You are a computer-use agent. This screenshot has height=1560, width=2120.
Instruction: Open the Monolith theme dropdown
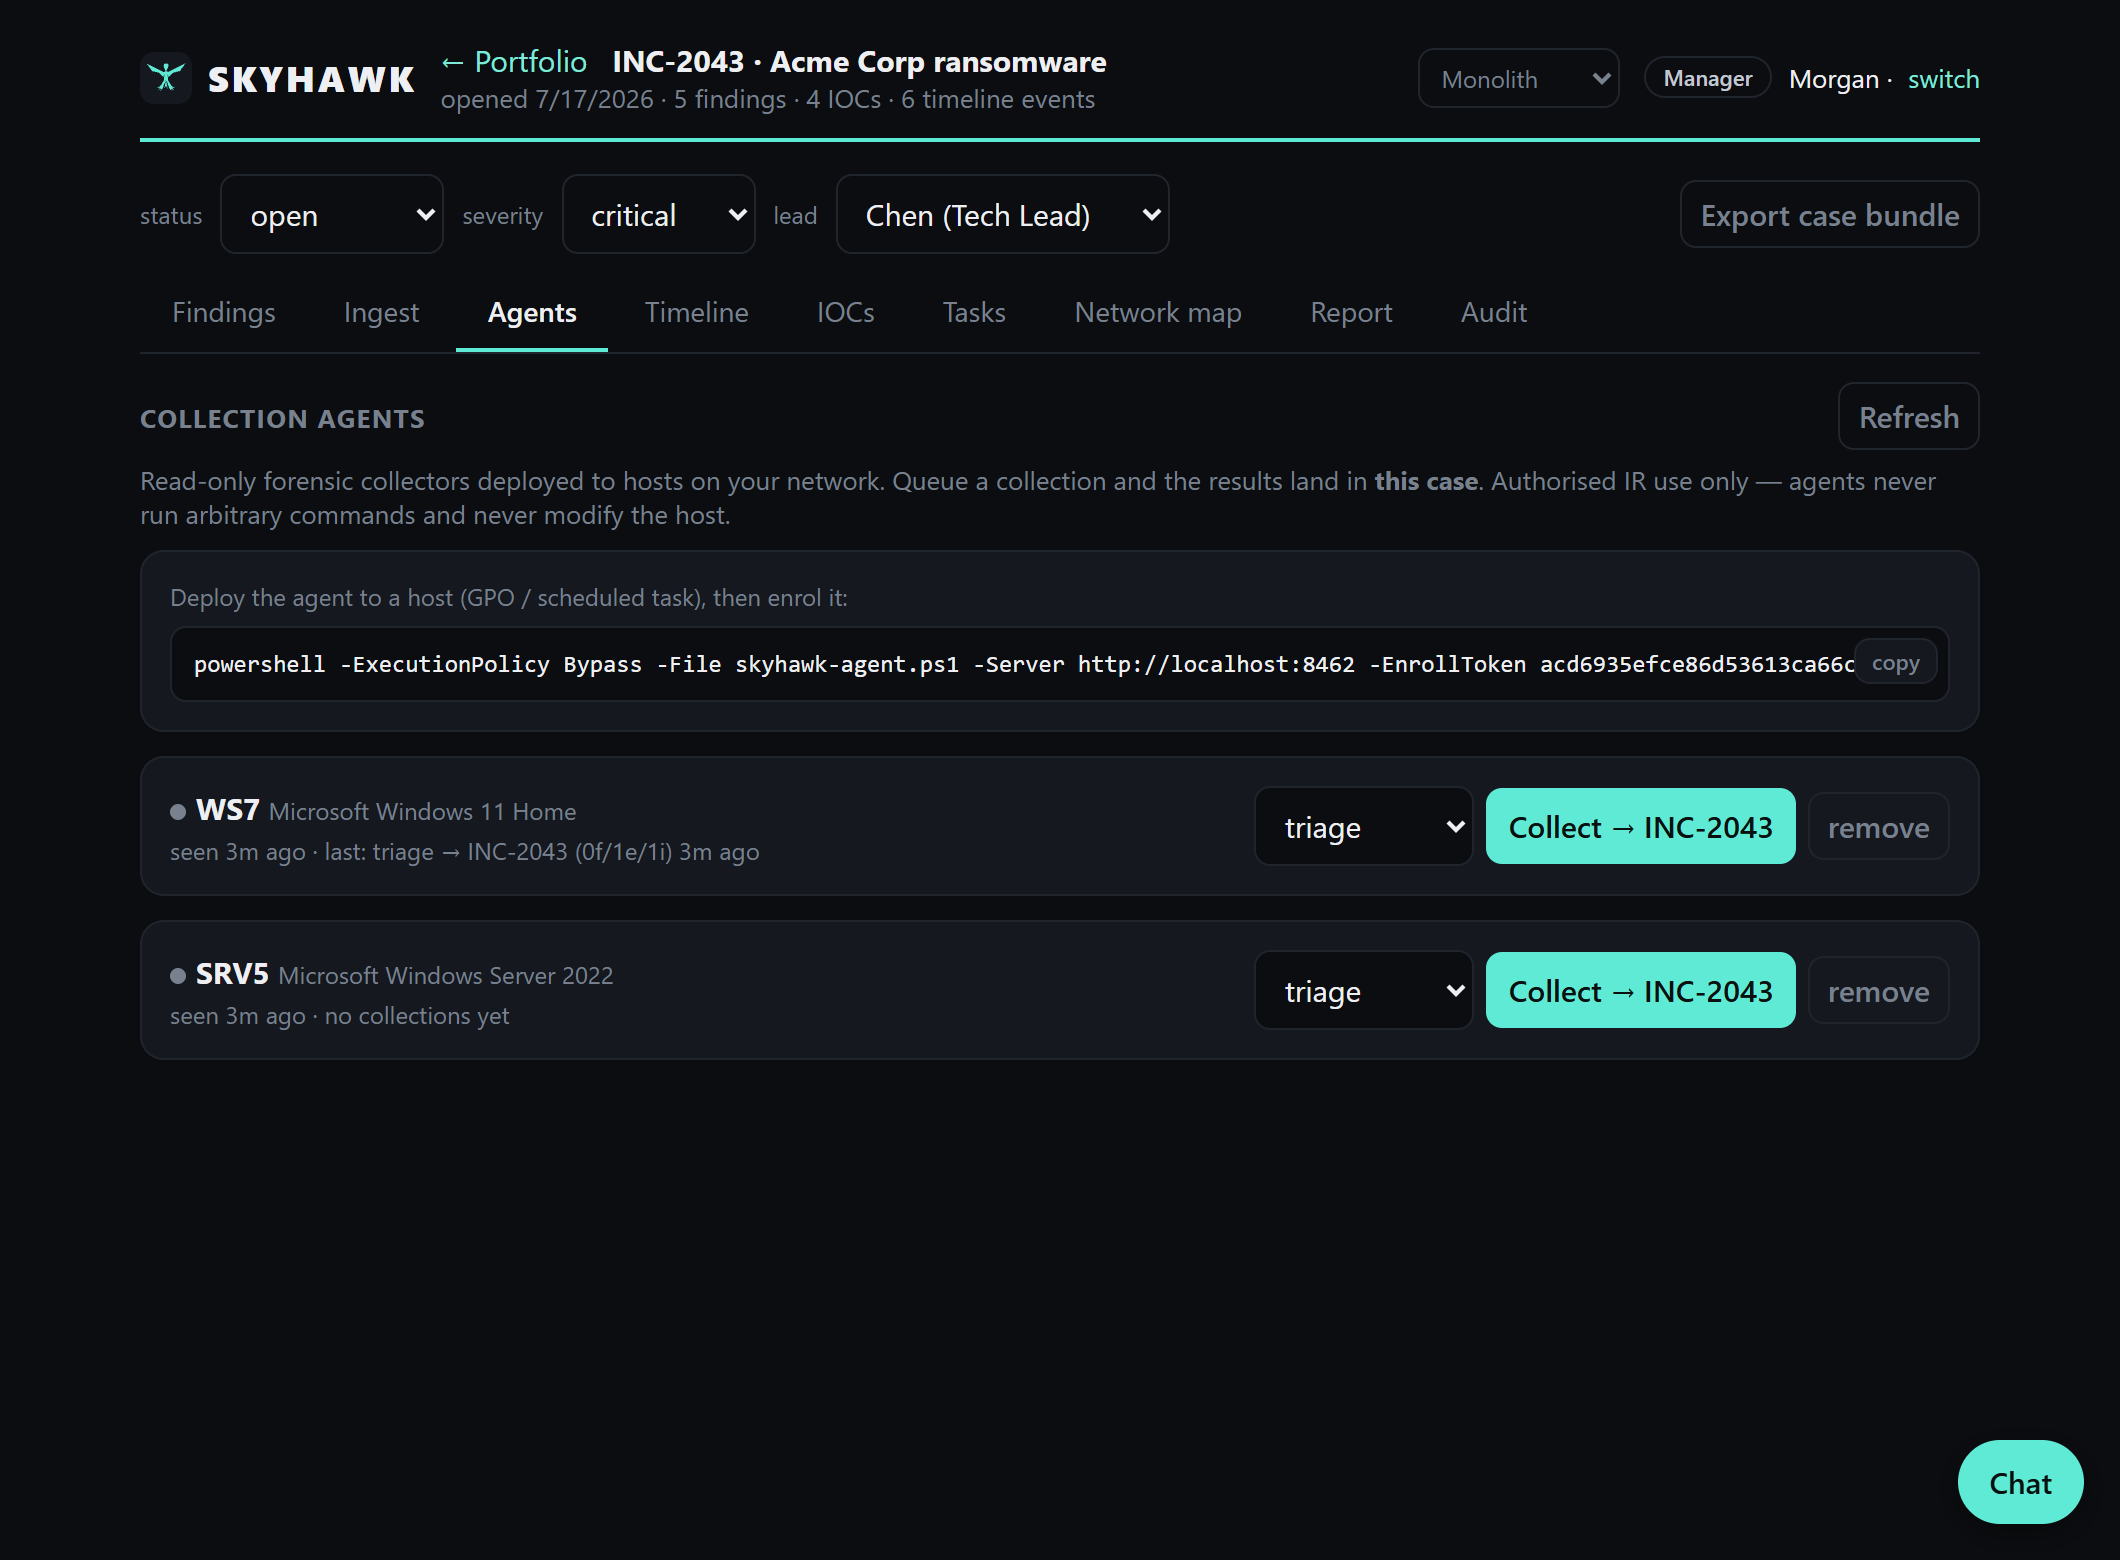1518,79
